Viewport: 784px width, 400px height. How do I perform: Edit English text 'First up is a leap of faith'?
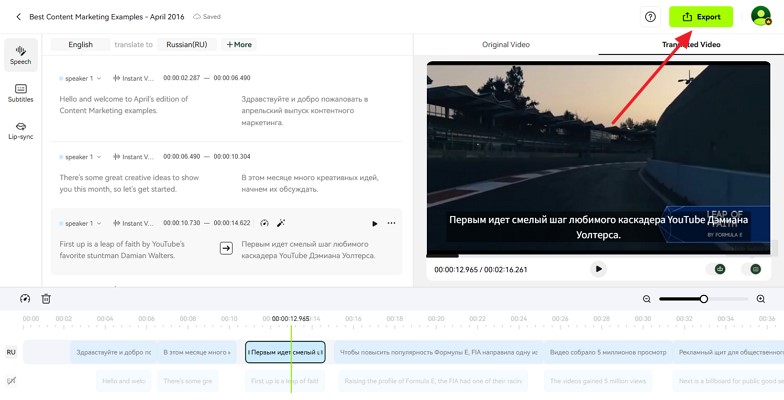coord(122,250)
